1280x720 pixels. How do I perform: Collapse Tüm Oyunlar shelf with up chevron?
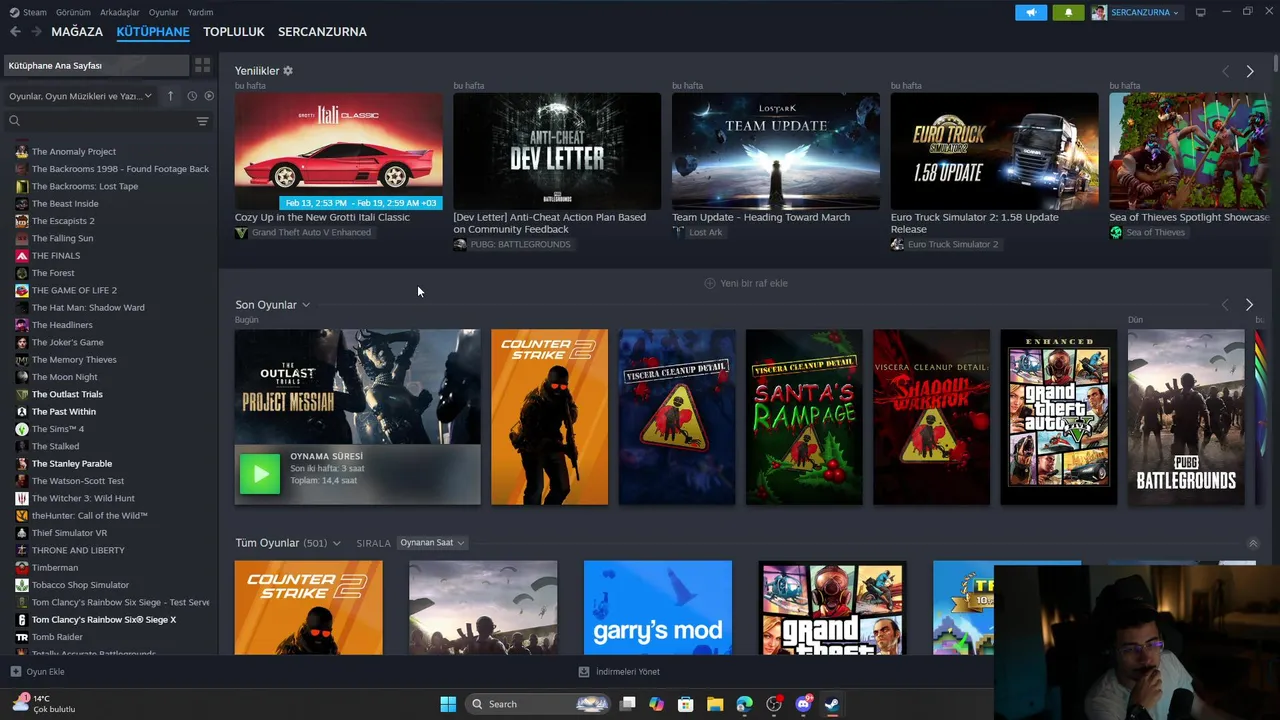pyautogui.click(x=1253, y=543)
